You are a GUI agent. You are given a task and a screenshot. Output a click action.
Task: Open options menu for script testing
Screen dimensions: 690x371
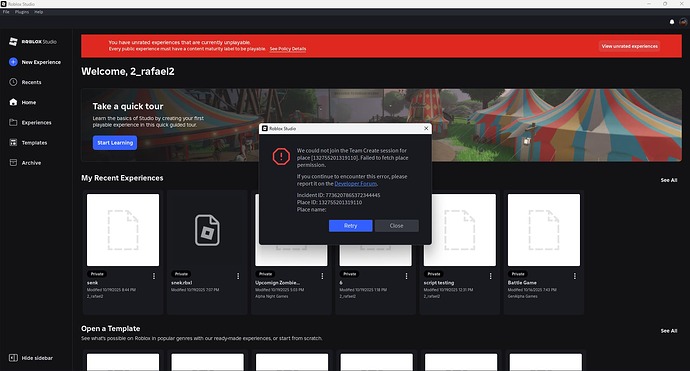click(x=491, y=276)
